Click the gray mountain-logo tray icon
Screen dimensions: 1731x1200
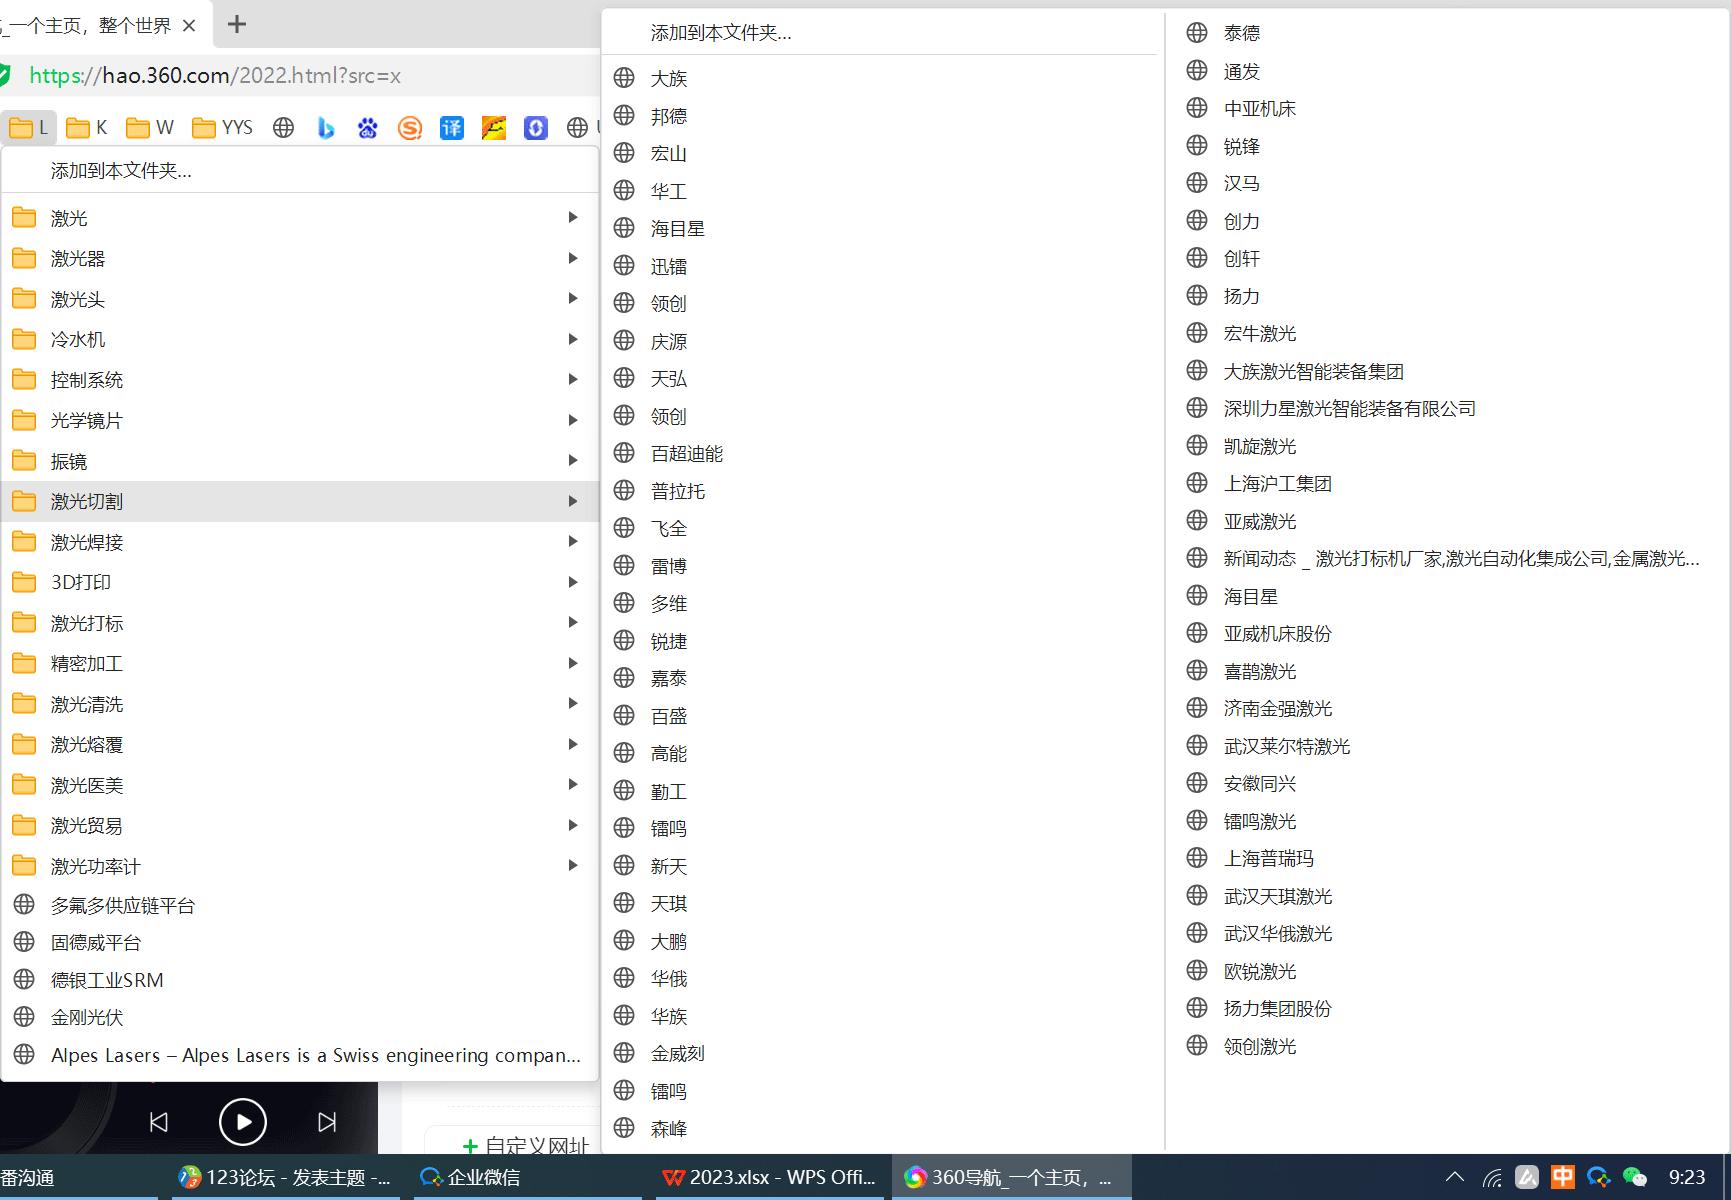[x=1527, y=1177]
